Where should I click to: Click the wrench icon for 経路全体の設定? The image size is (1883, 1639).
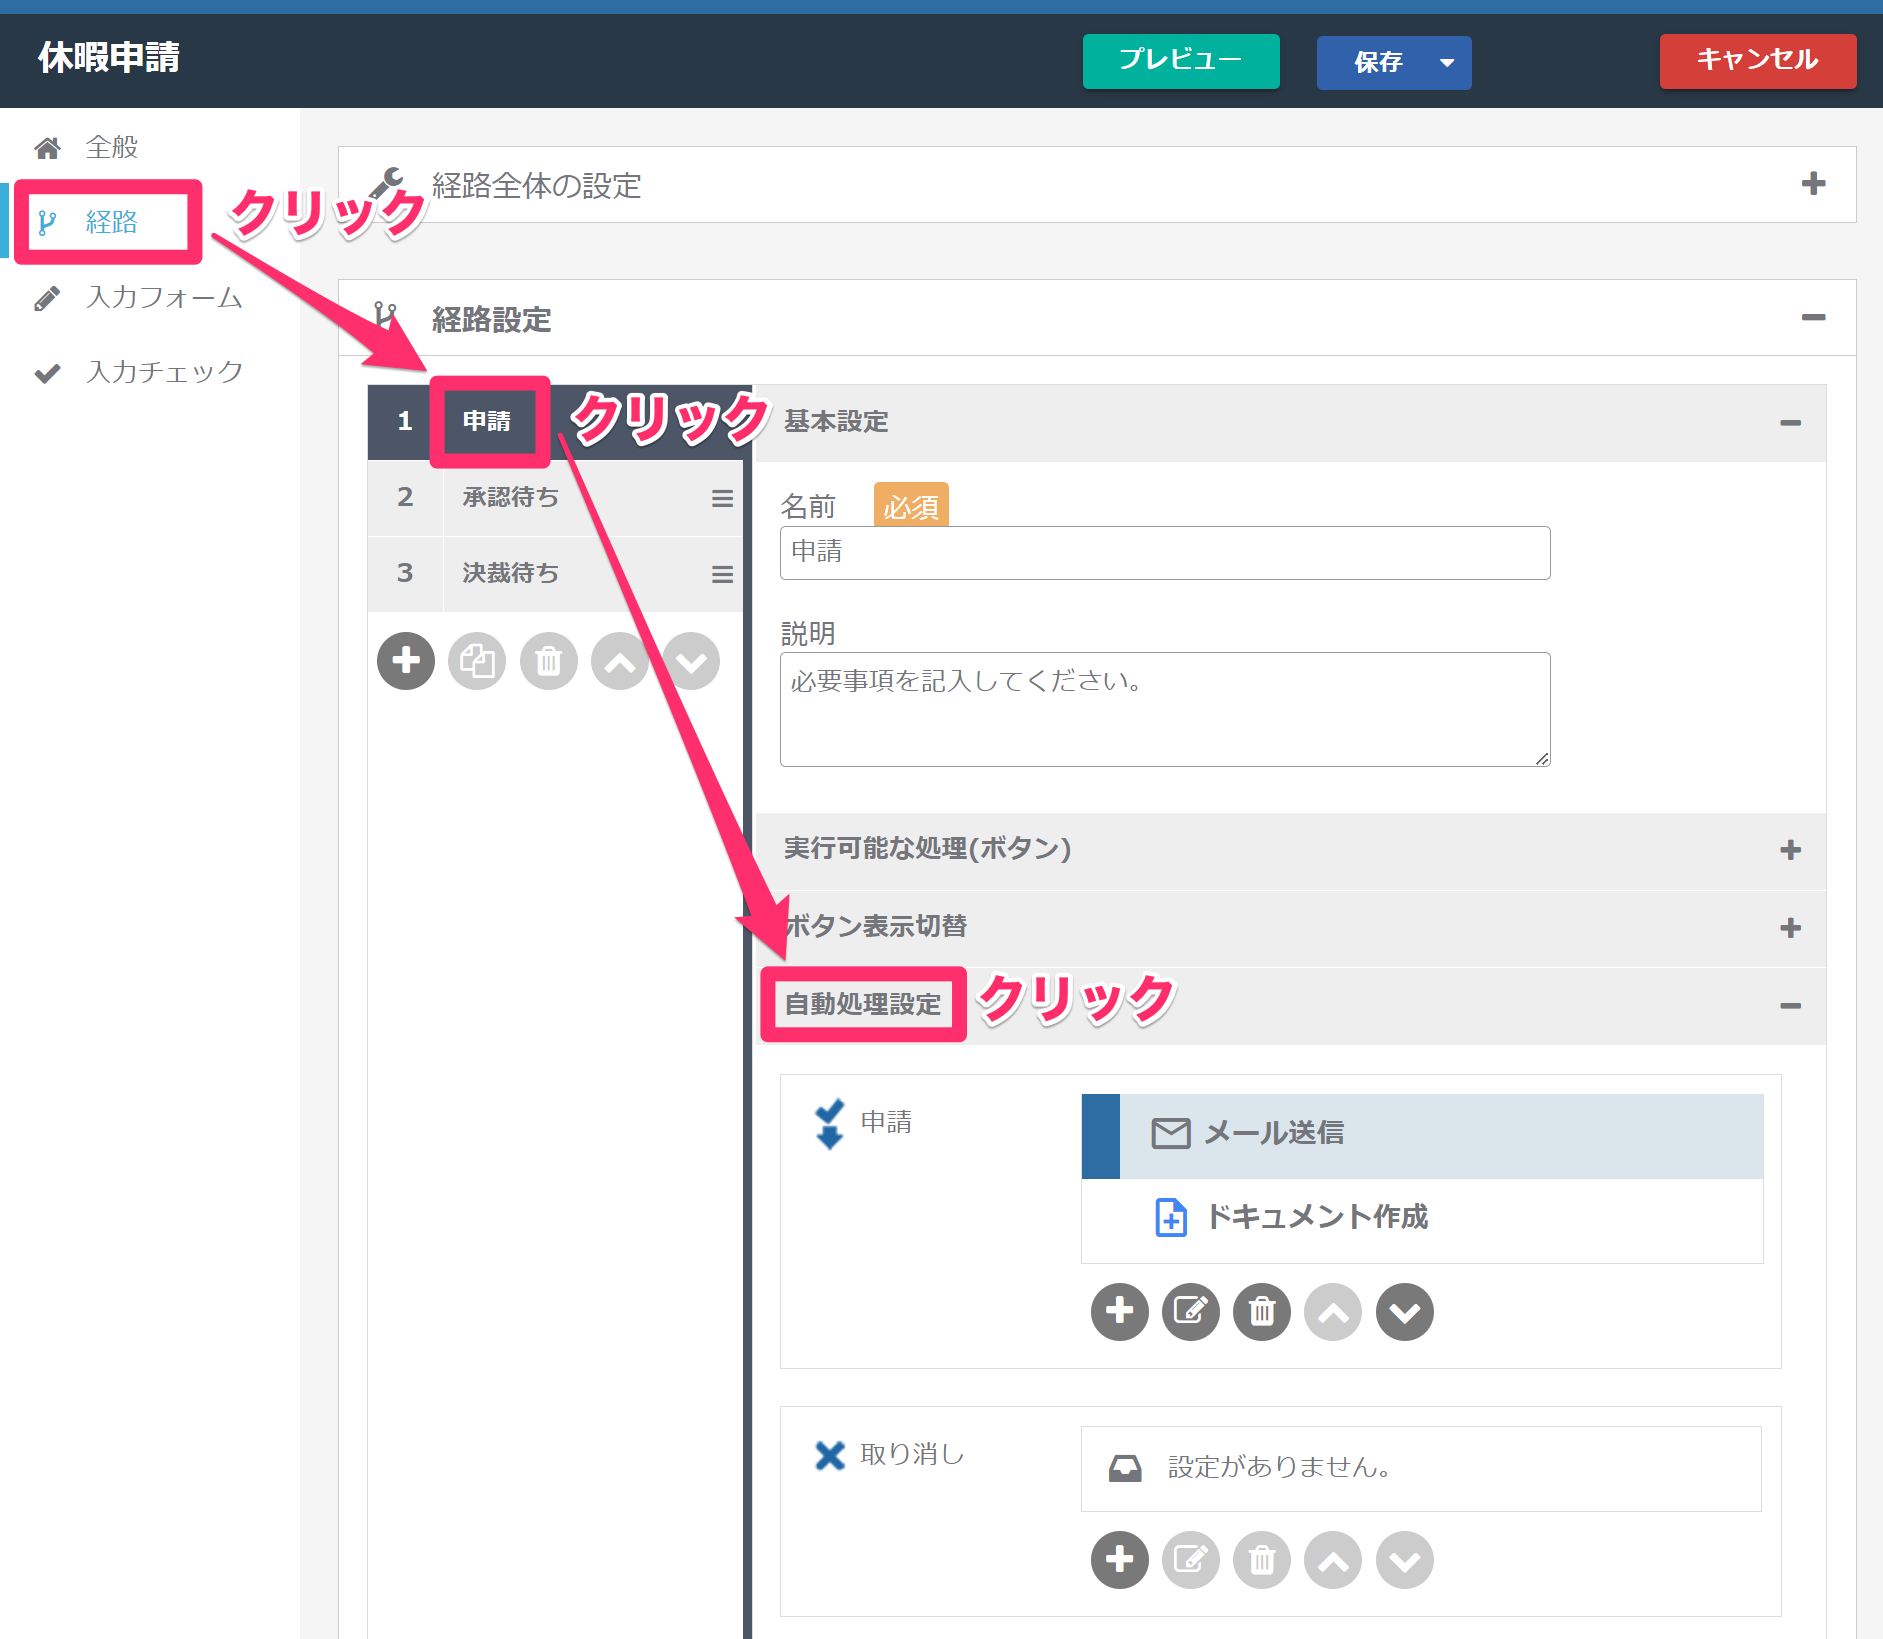click(387, 184)
